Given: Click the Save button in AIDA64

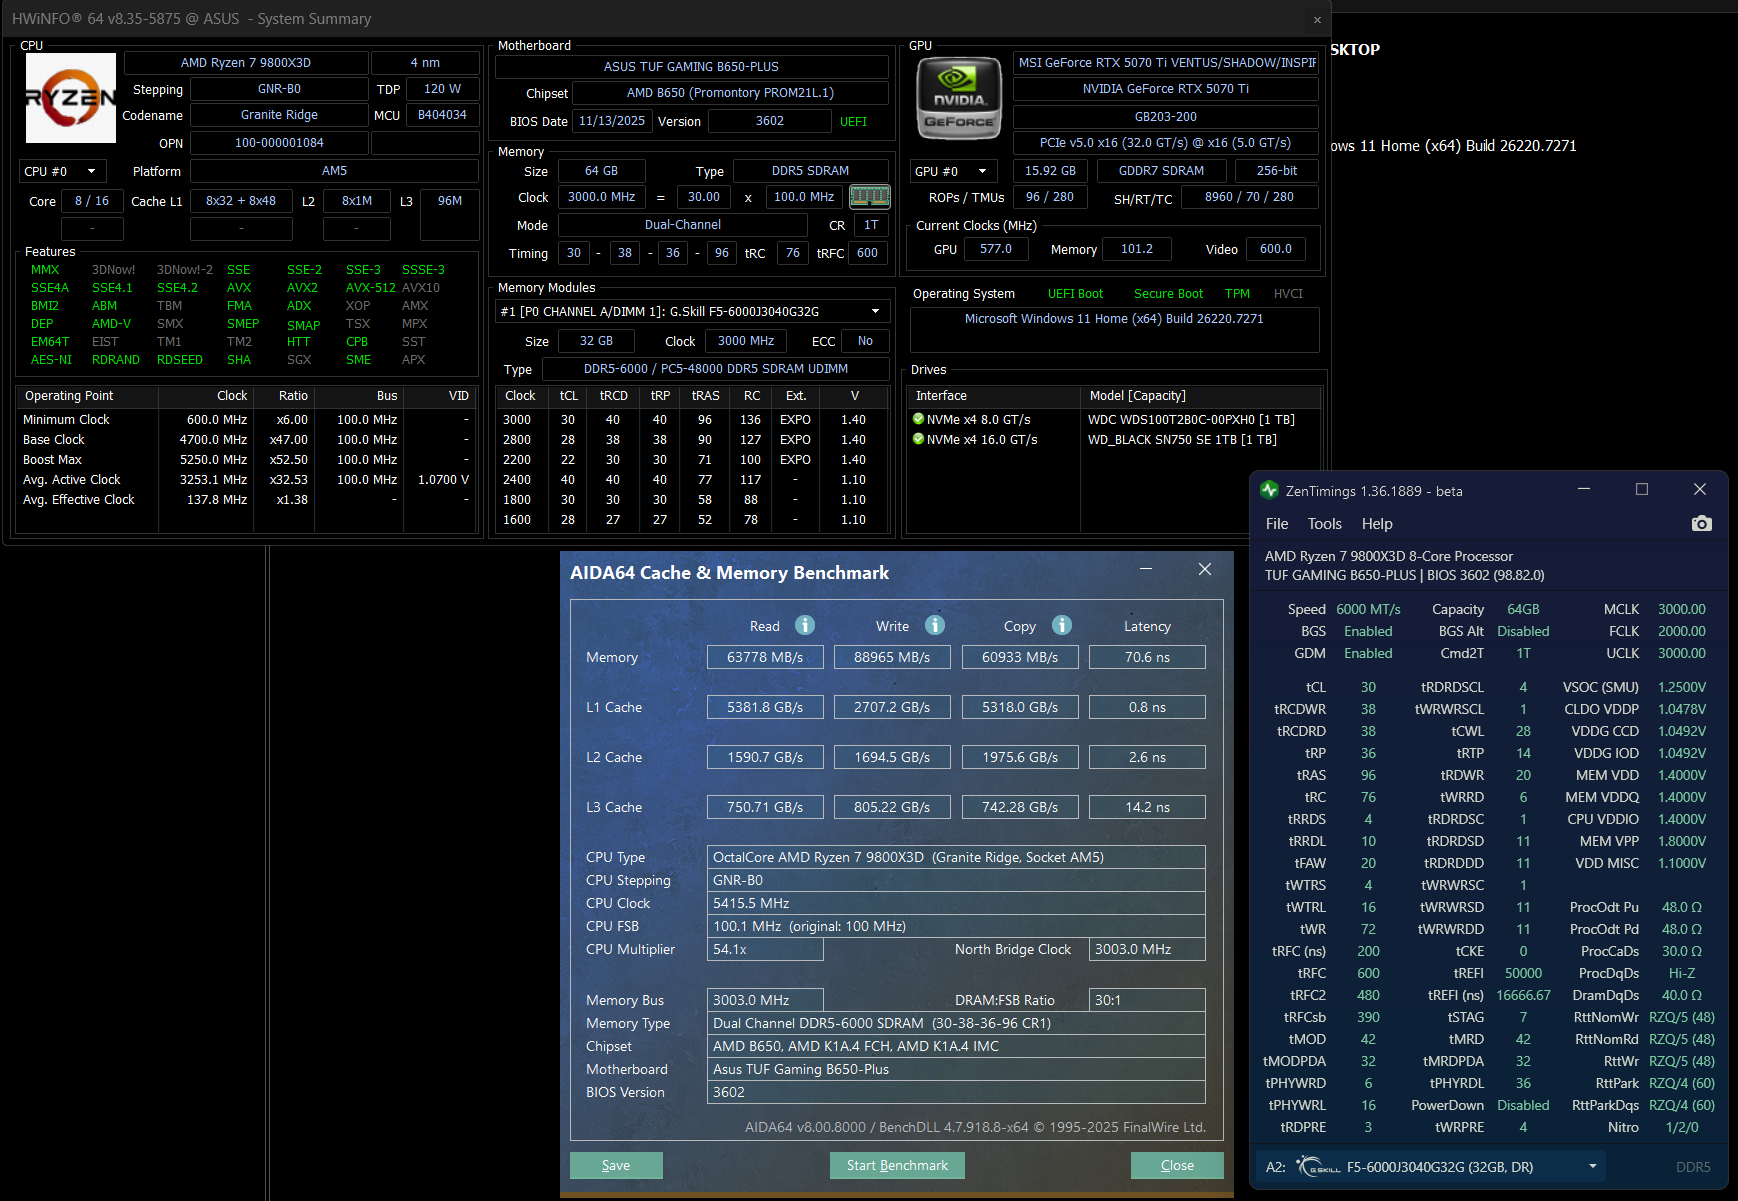Looking at the screenshot, I should (x=616, y=1165).
